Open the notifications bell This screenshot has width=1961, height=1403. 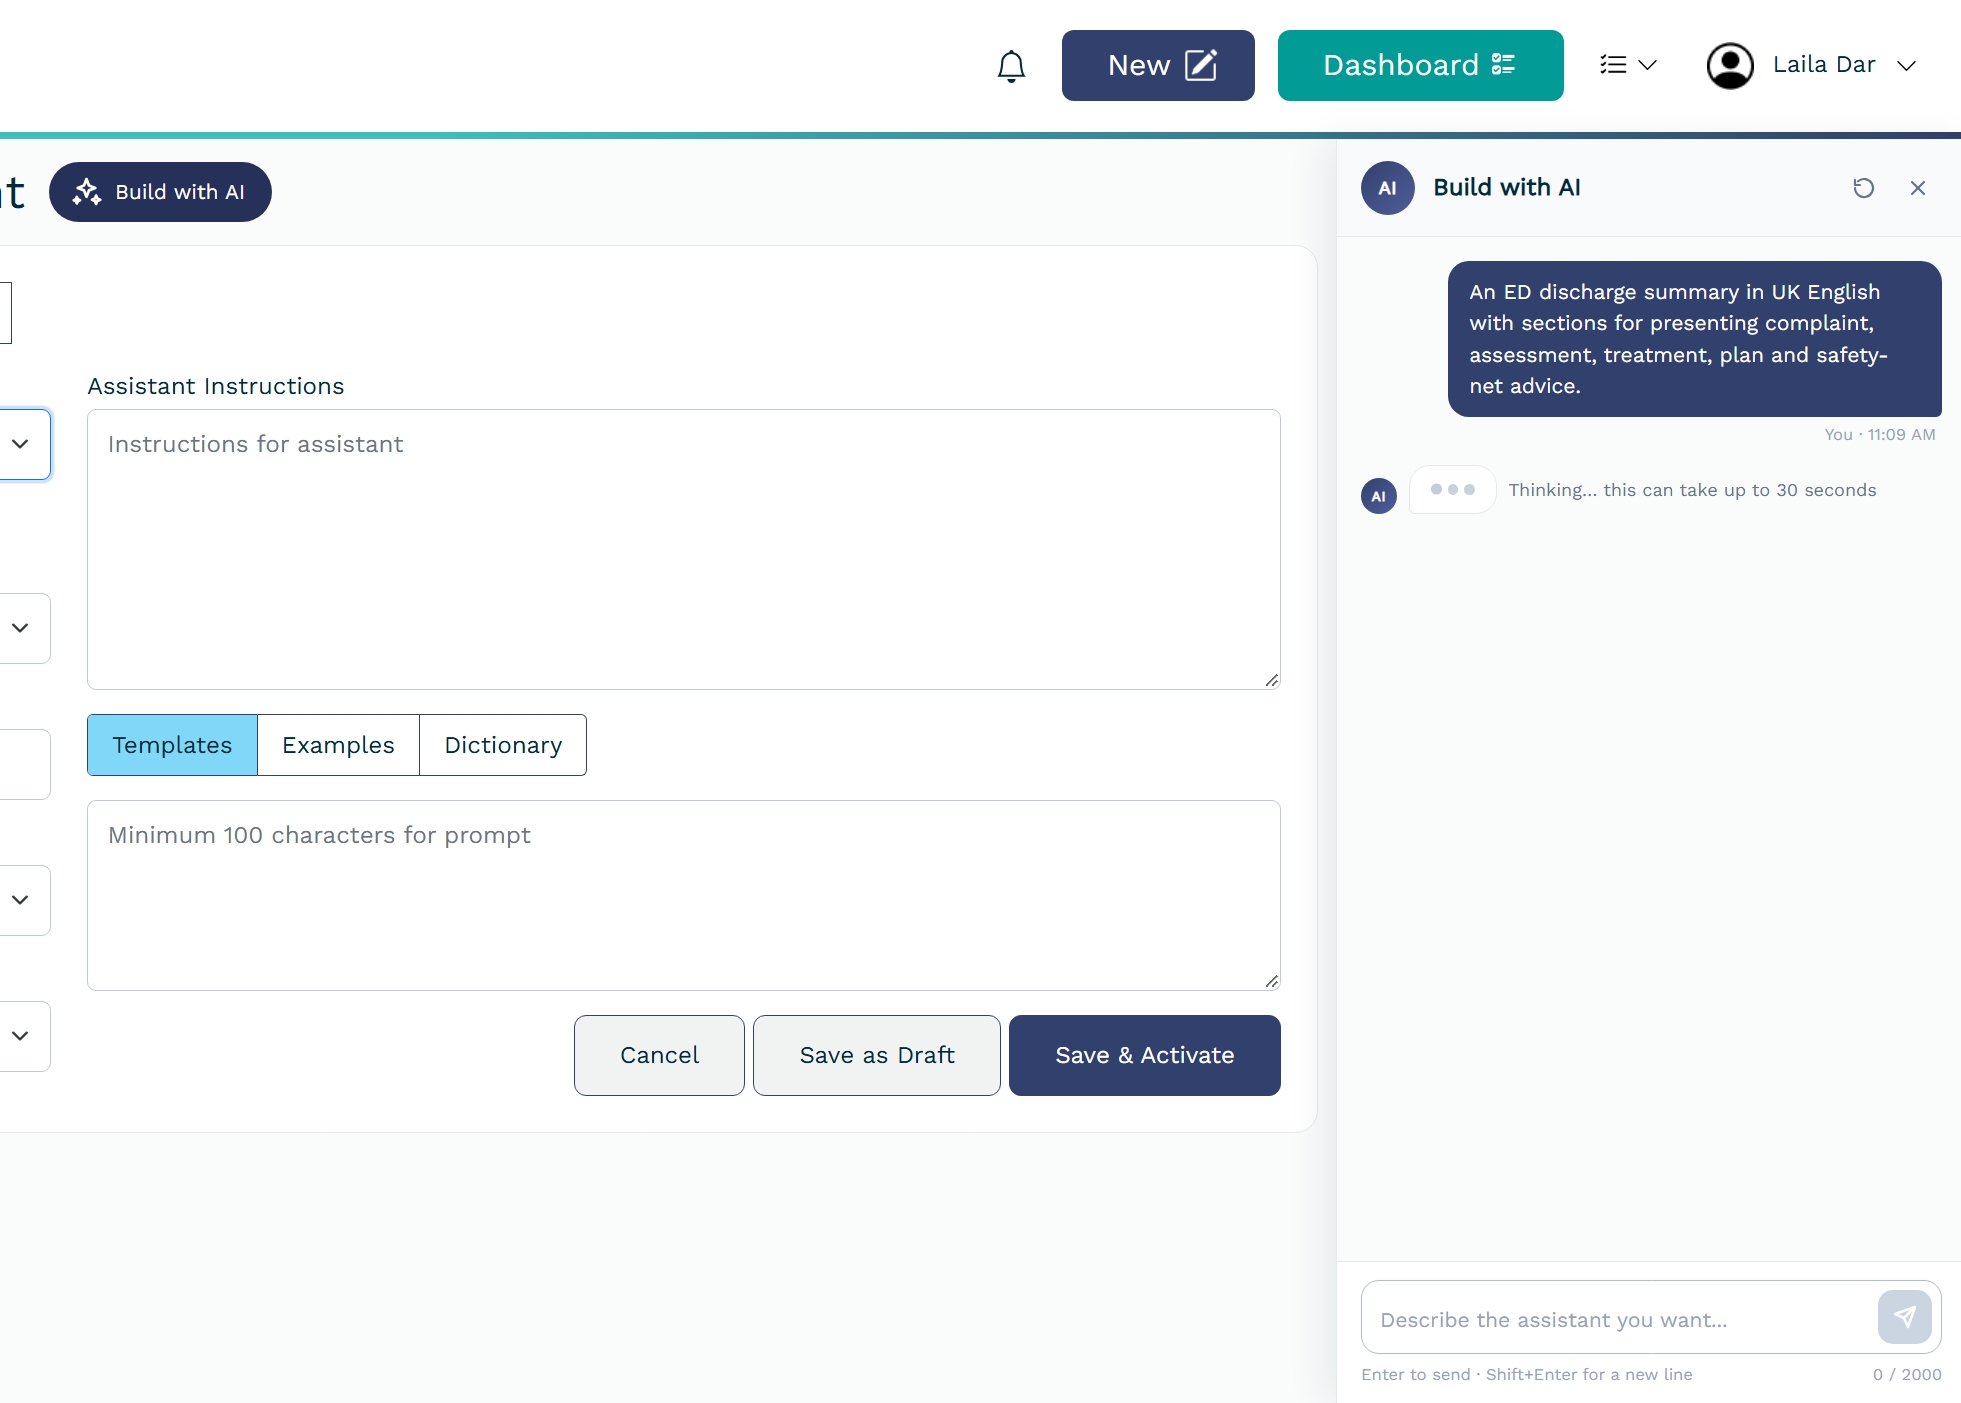point(1011,66)
